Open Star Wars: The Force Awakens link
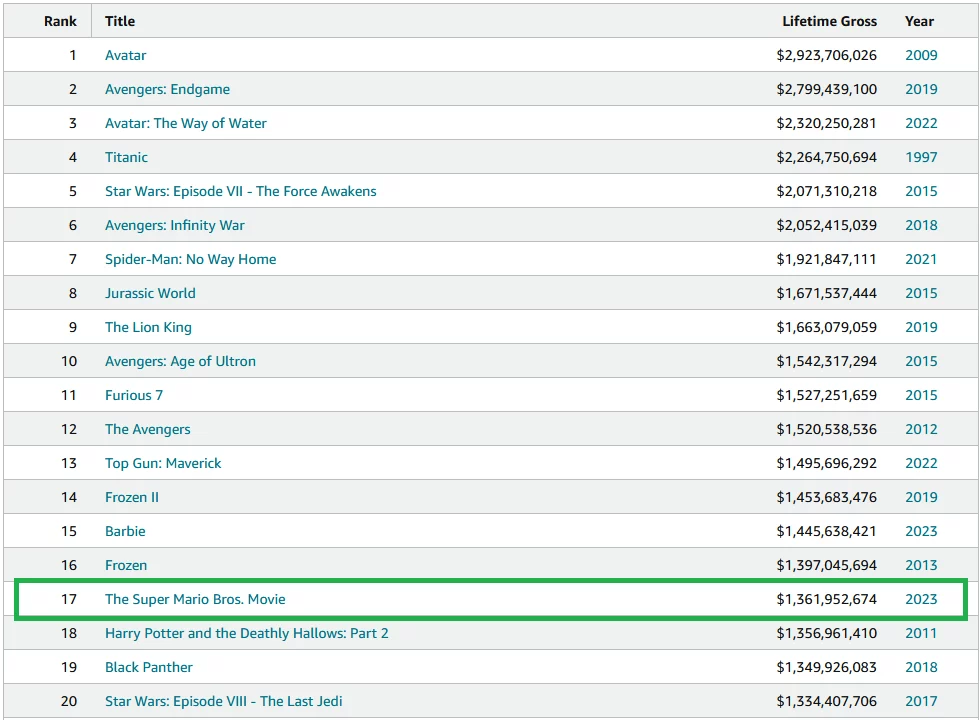 coord(240,191)
